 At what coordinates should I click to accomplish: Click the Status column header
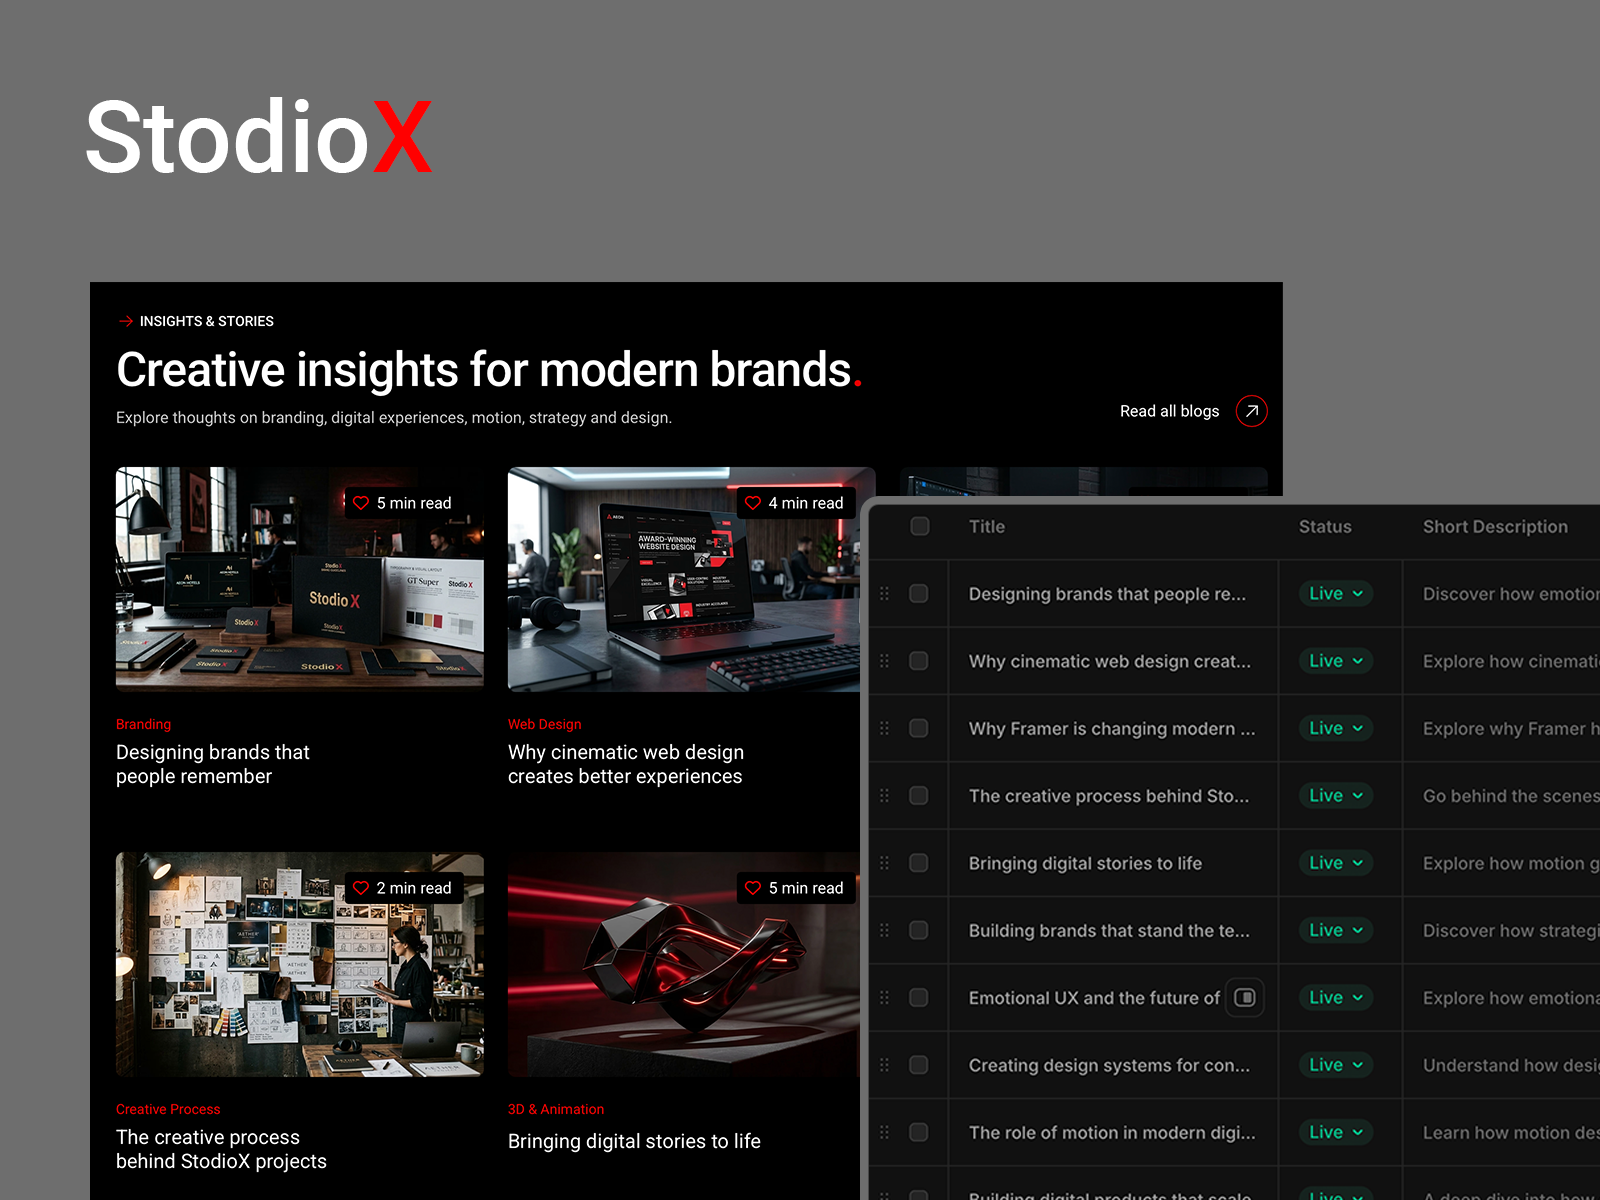coord(1325,526)
